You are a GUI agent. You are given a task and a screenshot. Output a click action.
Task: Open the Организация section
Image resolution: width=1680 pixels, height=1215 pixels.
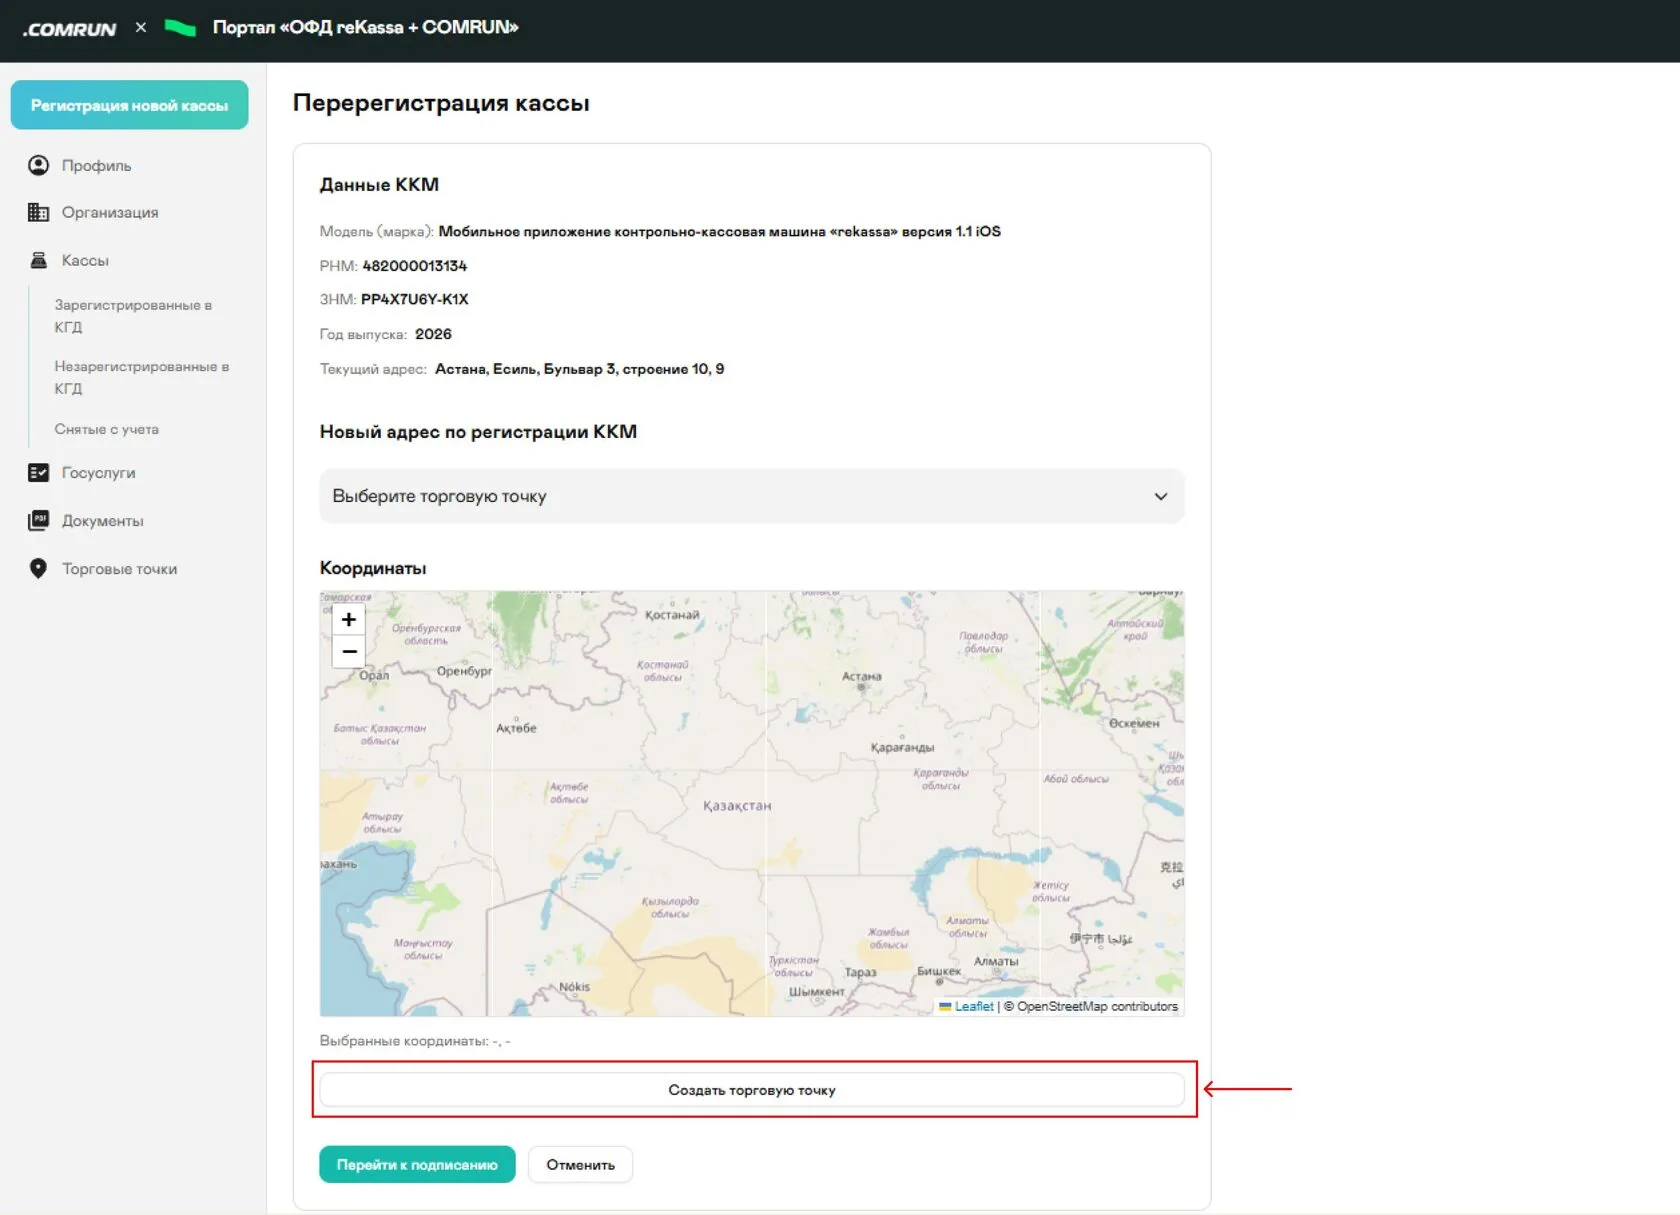pos(110,212)
